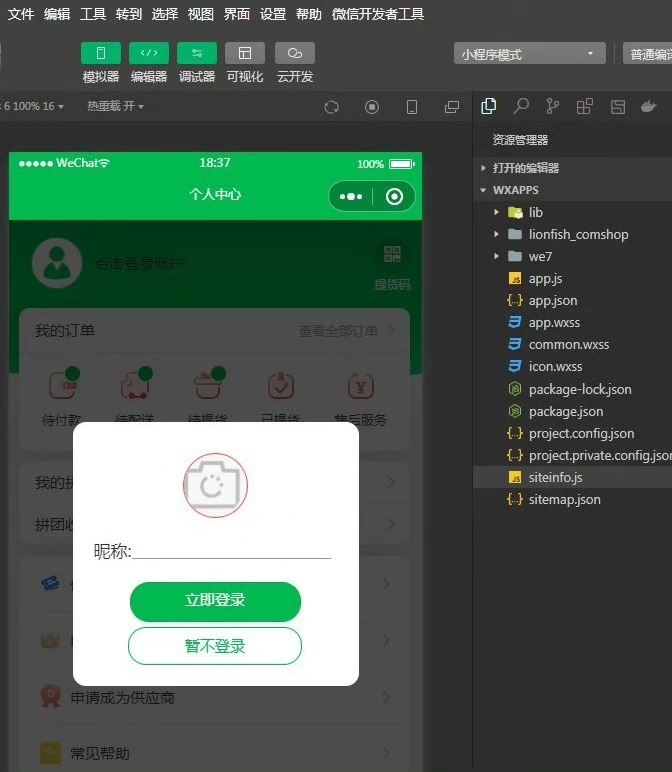Viewport: 672px width, 772px height.
Task: Open the source control icon
Action: coord(553,106)
